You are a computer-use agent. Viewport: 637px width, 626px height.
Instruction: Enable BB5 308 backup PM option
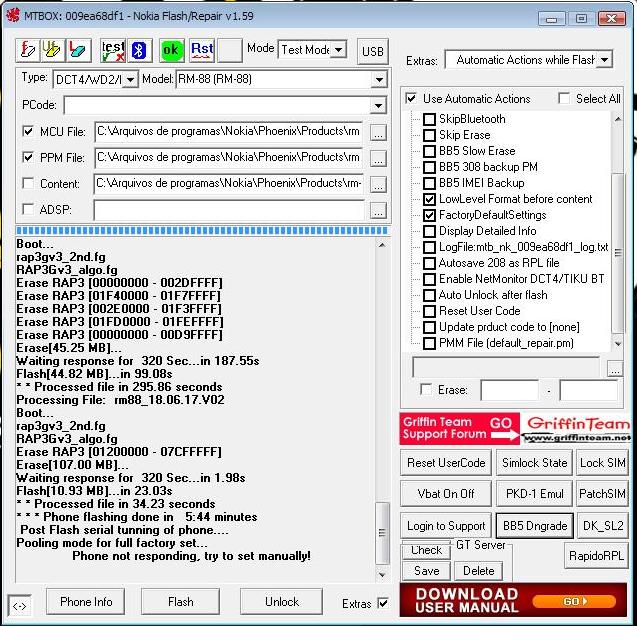(x=429, y=167)
